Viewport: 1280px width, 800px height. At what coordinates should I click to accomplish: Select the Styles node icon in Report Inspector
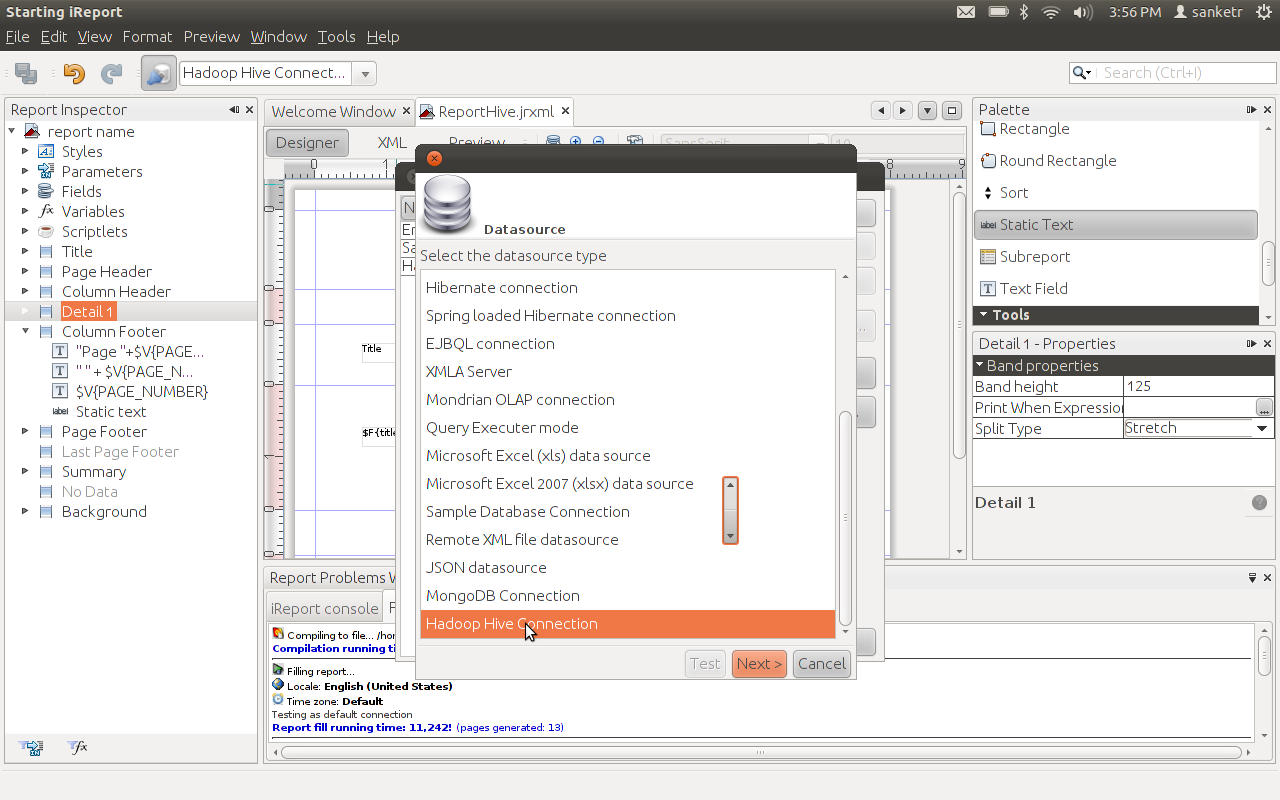pyautogui.click(x=47, y=151)
